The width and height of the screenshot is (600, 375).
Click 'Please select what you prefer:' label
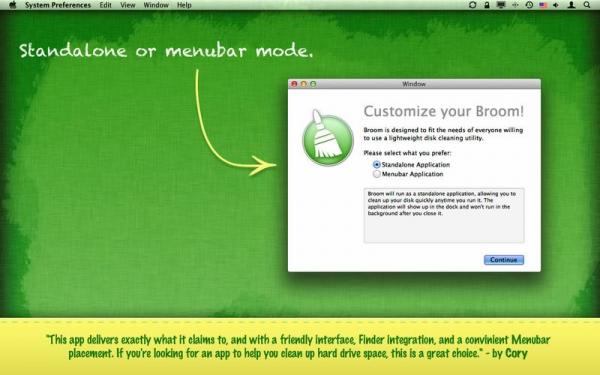(407, 153)
